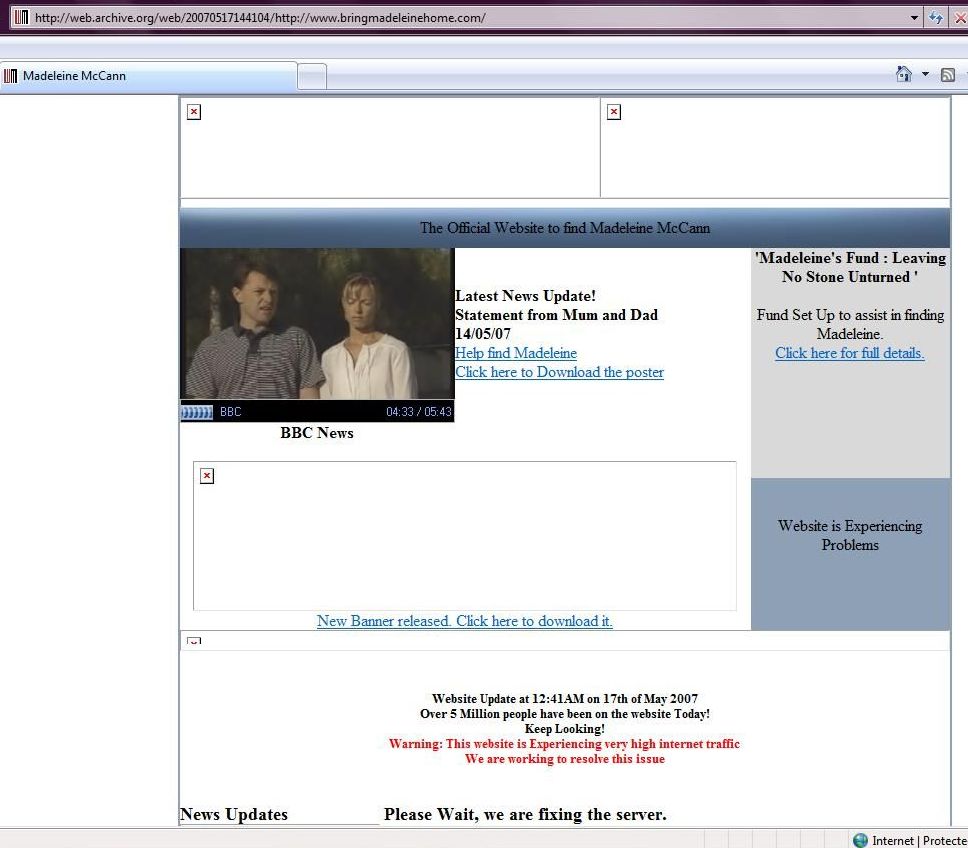Viewport: 968px width, 848px height.
Task: Expand the Home button dropdown arrow
Action: click(925, 75)
